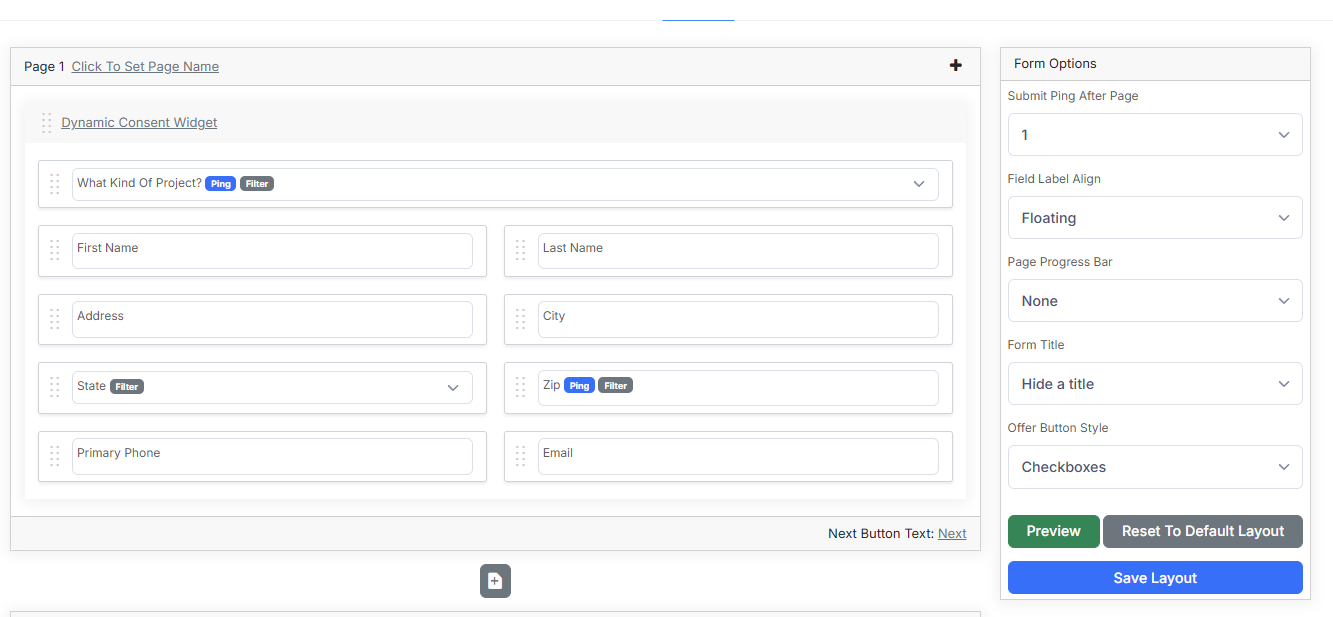Click the drag handle next to First Name
Image resolution: width=1333 pixels, height=617 pixels.
55,250
